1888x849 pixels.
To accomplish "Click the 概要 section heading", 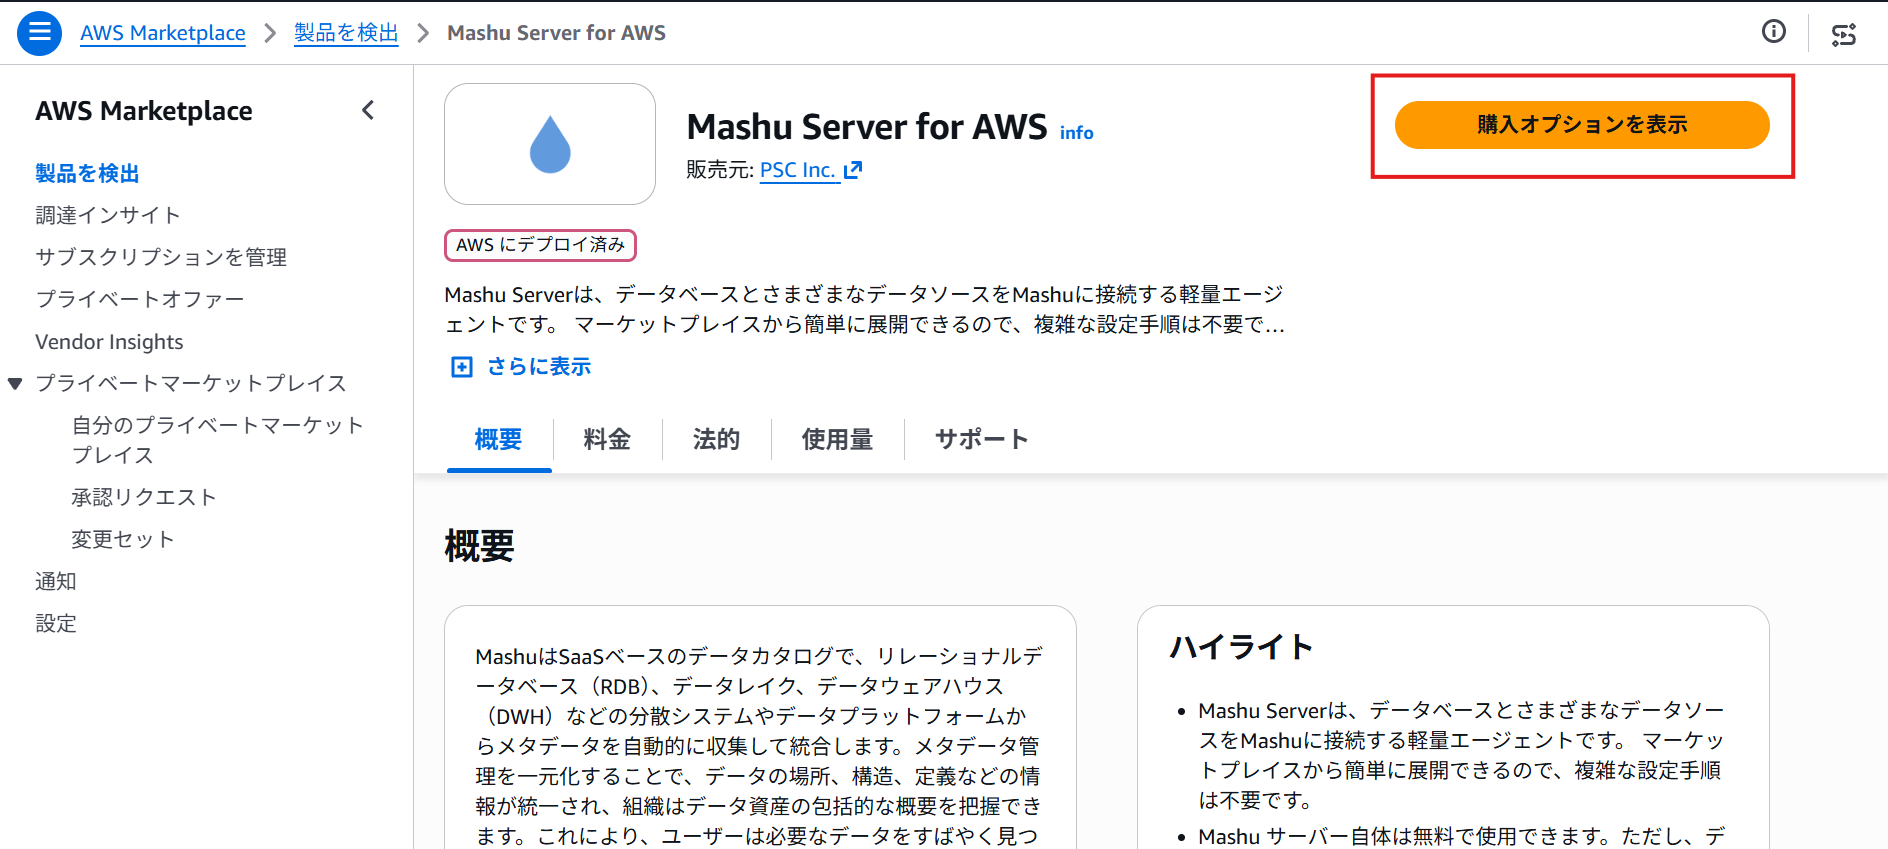I will click(x=480, y=546).
